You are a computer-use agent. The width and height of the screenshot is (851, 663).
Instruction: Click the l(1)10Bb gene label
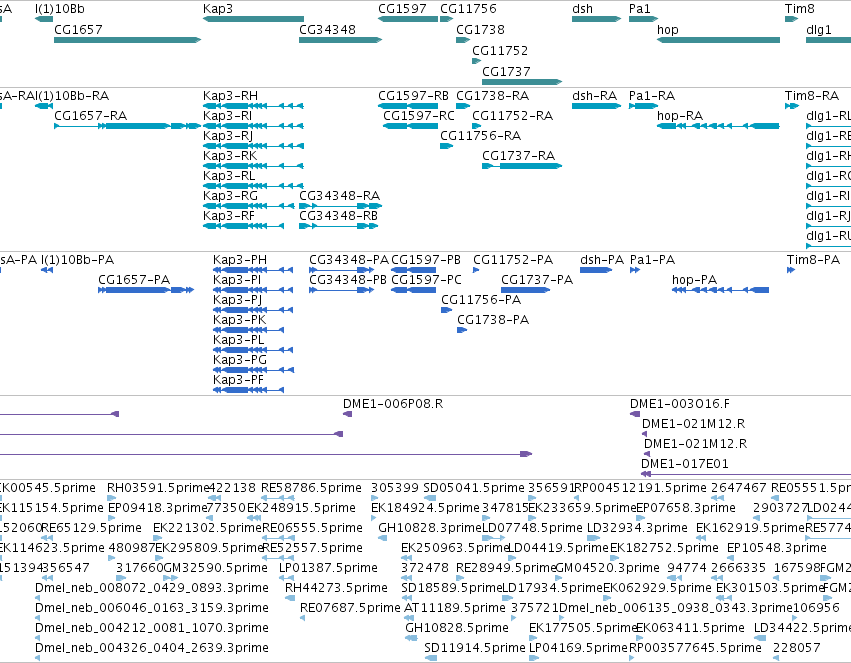pos(60,9)
